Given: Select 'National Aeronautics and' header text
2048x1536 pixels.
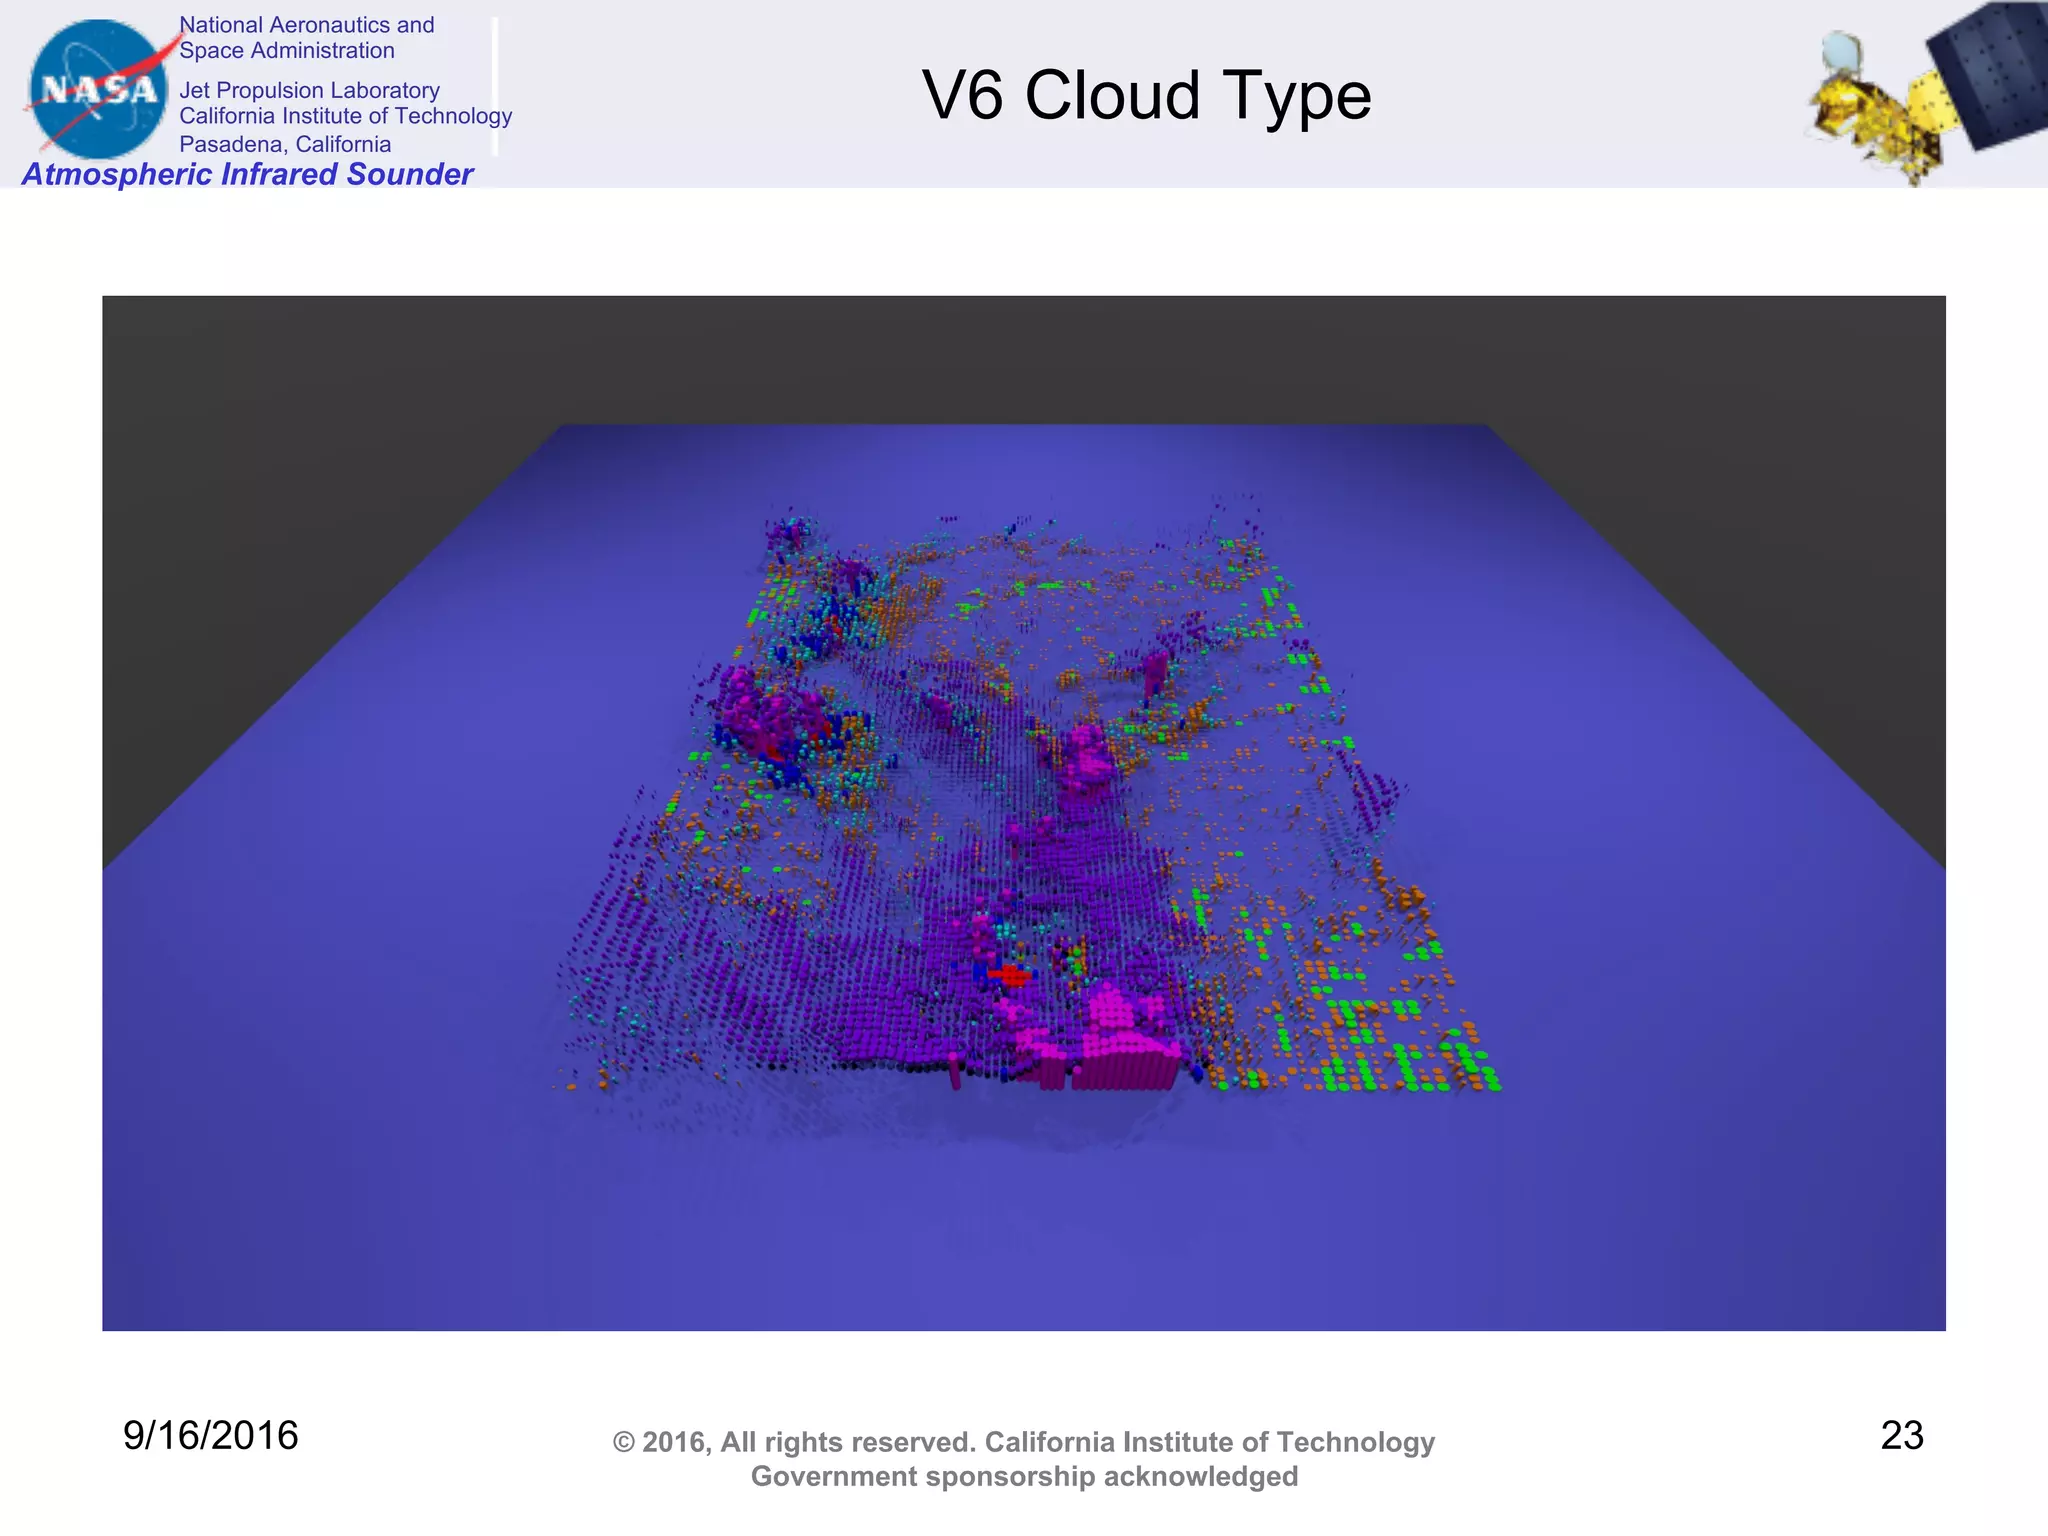Looking at the screenshot, I should click(306, 25).
